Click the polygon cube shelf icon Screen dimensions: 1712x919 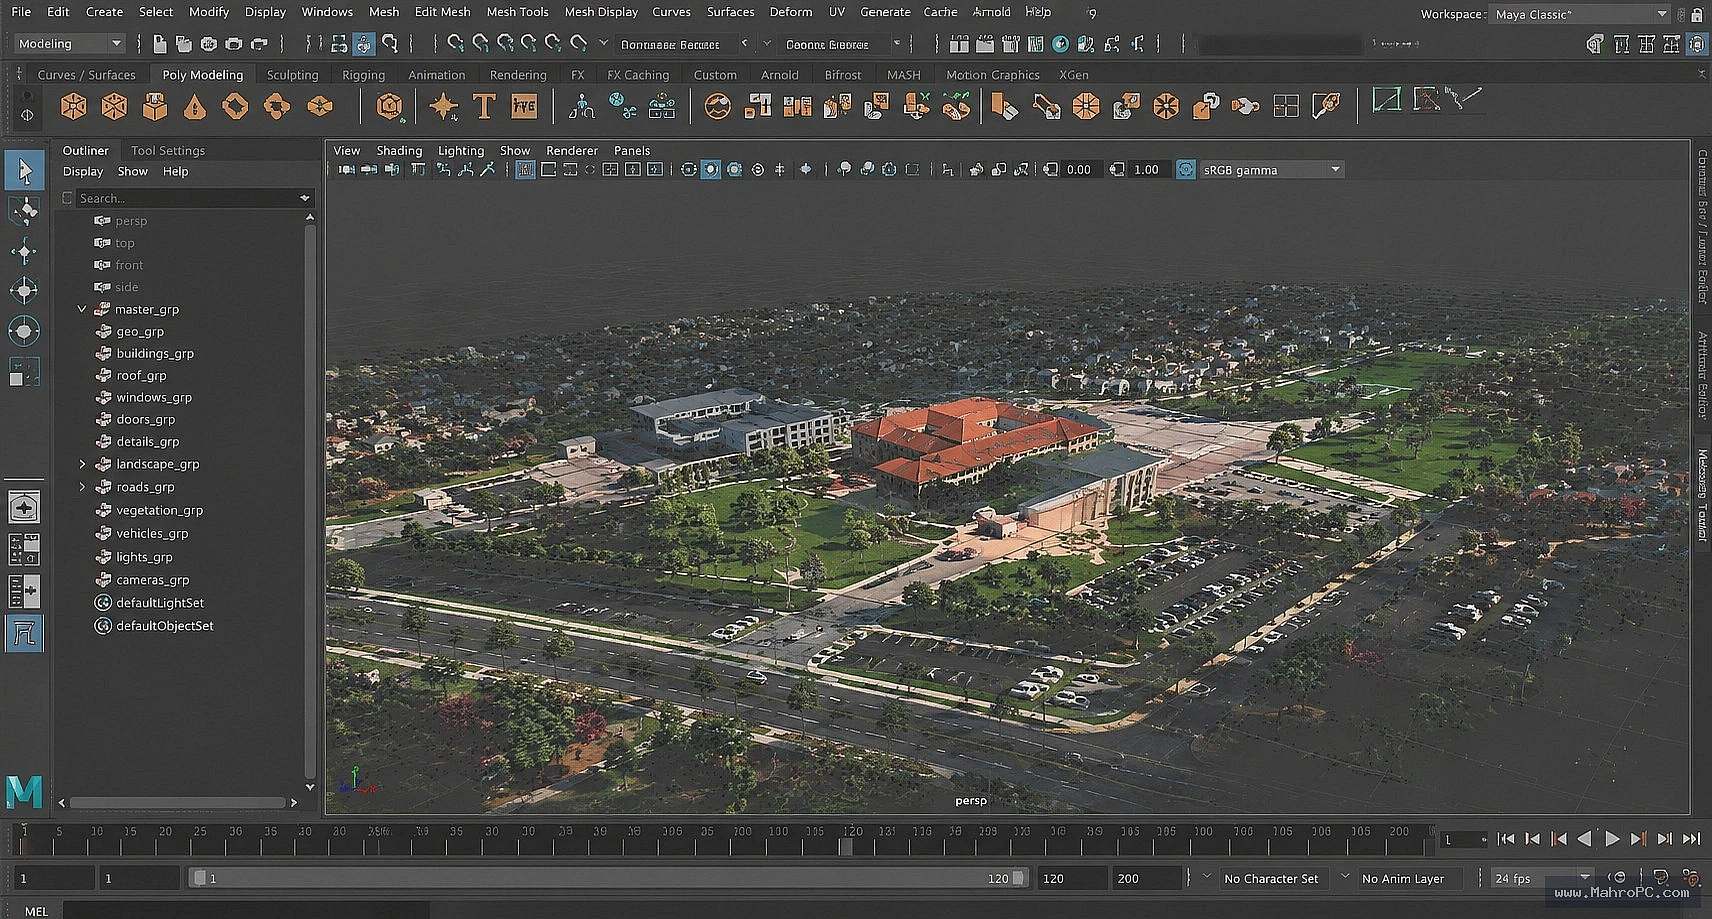tap(114, 107)
